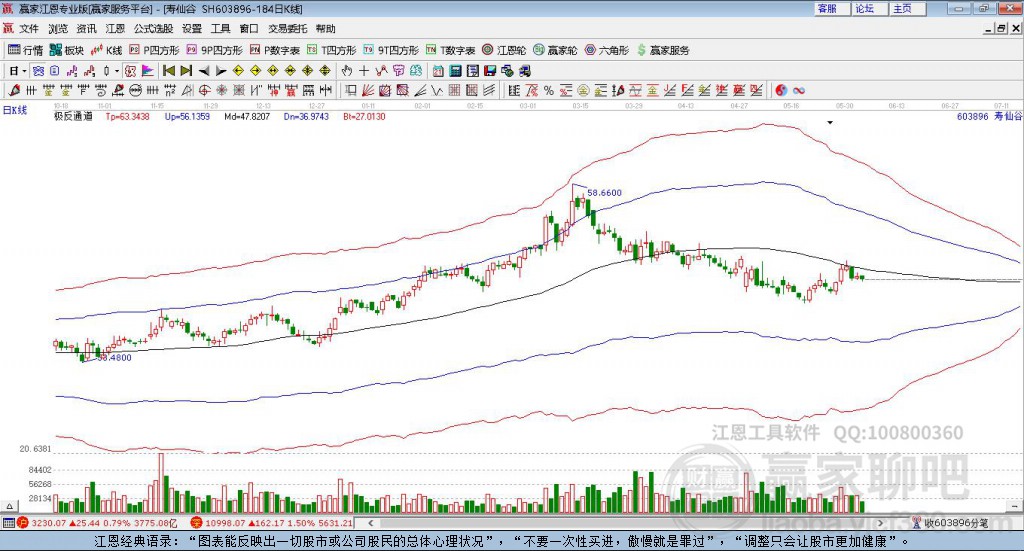Click the zigzag wave line tool
The width and height of the screenshot is (1024, 551).
click(x=437, y=90)
